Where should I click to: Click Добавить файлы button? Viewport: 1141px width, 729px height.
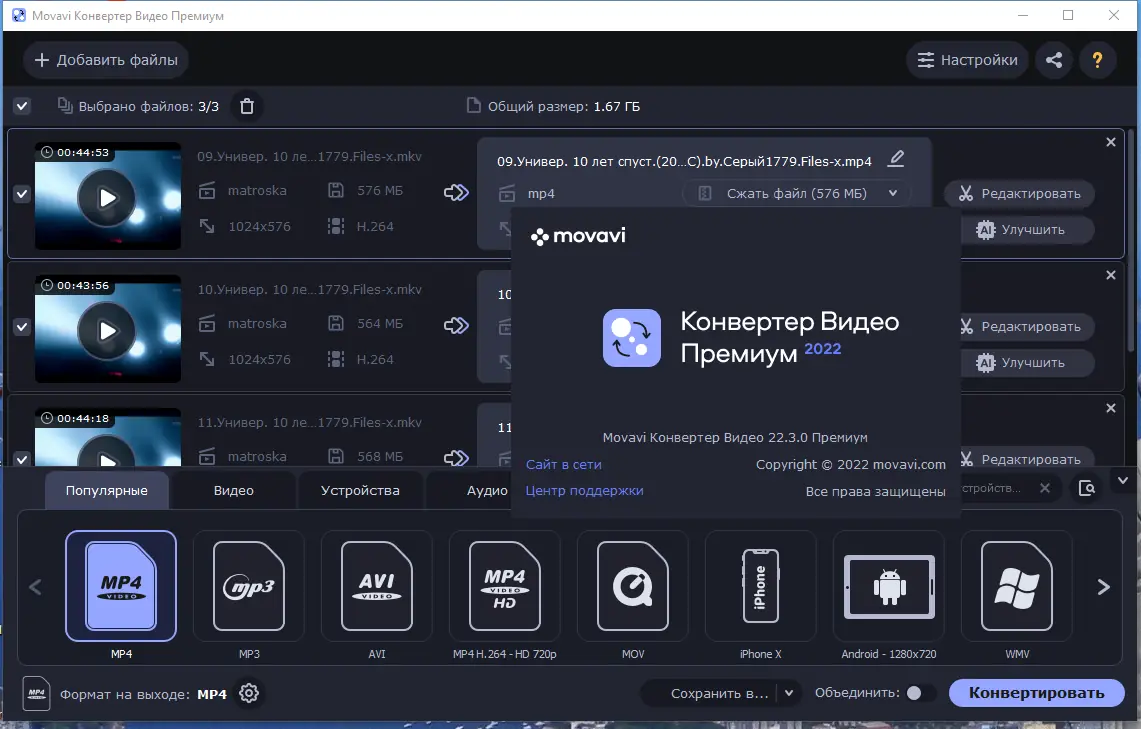tap(106, 60)
